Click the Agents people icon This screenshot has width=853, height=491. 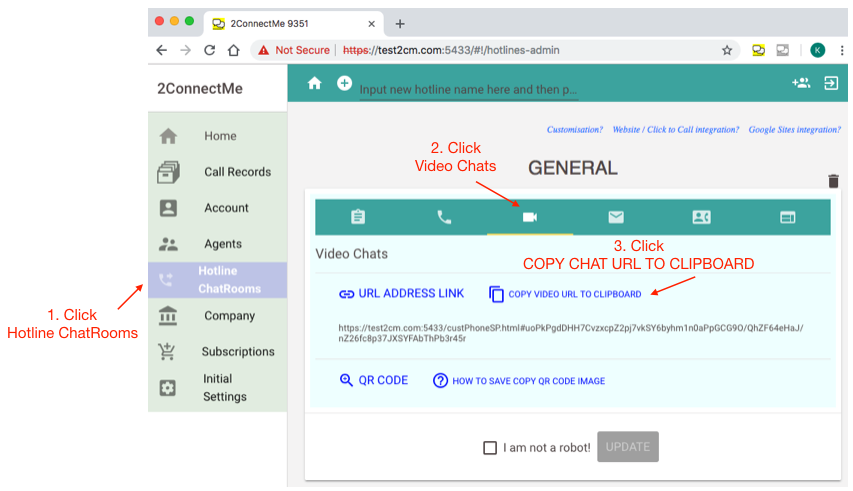click(168, 244)
